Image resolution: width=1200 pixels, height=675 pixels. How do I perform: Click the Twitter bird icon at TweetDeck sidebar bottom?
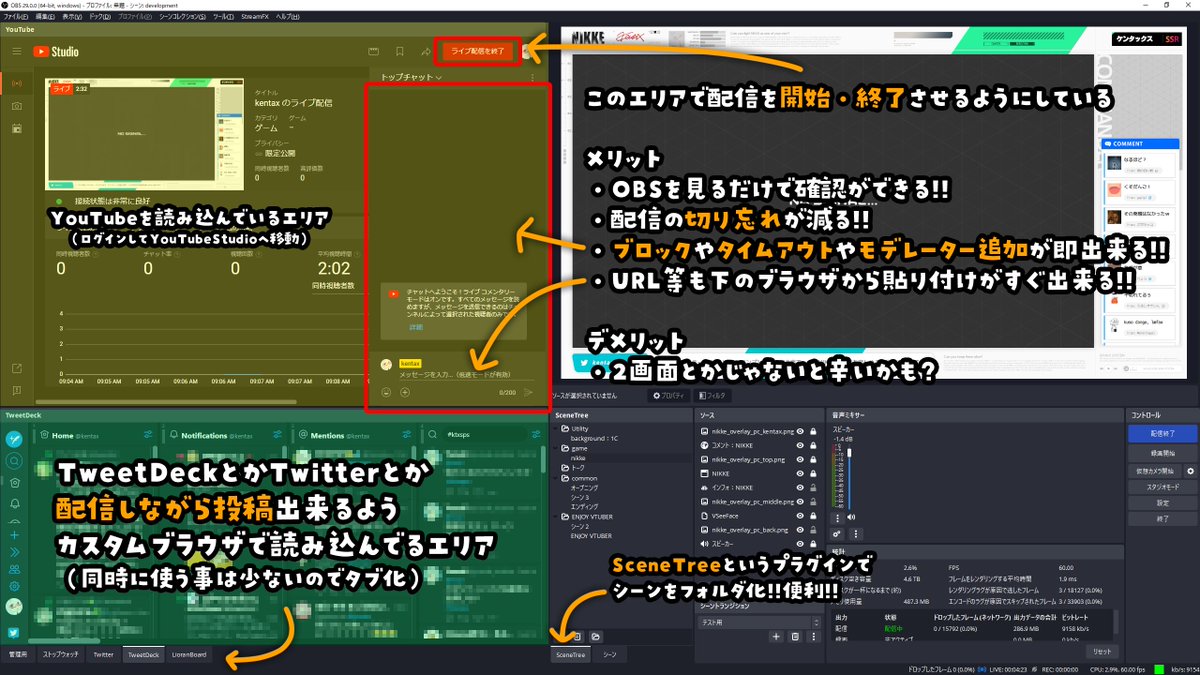point(14,632)
